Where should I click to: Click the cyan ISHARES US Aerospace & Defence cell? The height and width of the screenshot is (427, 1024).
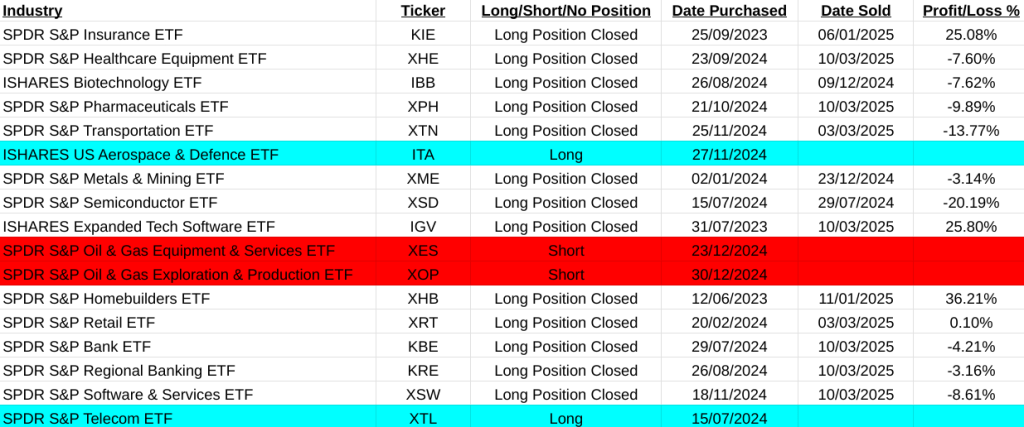point(140,155)
